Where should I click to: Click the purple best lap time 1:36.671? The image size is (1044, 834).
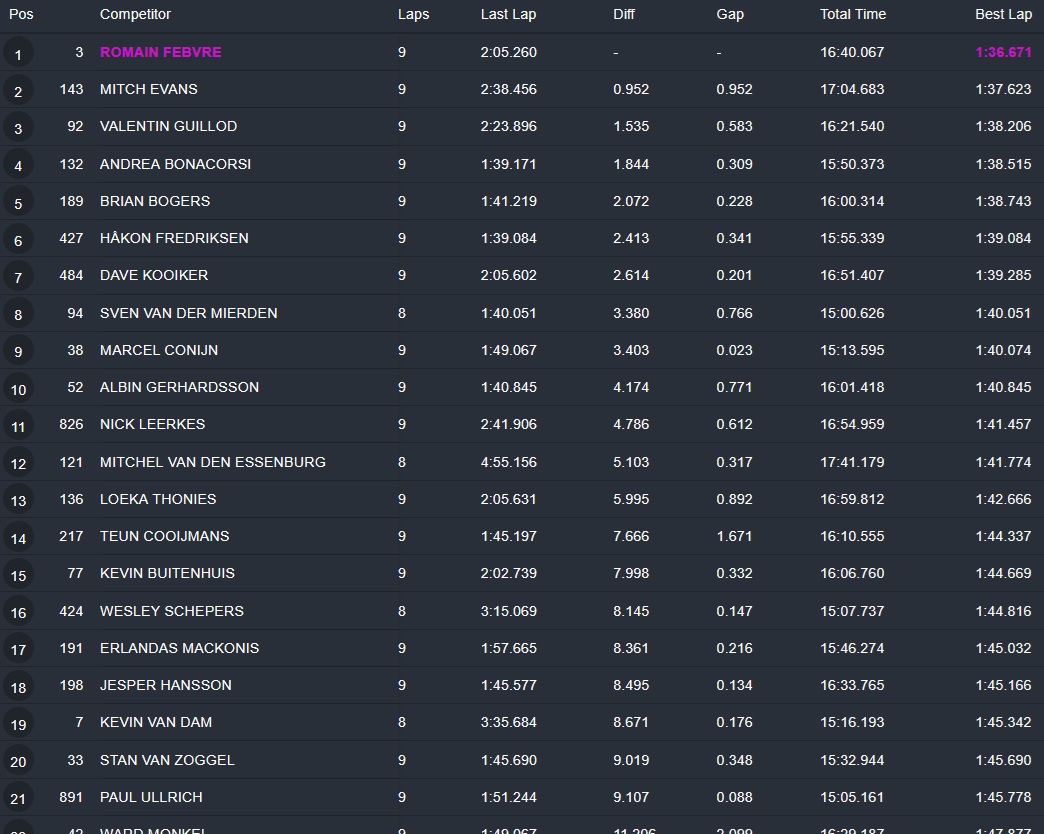pos(1003,52)
